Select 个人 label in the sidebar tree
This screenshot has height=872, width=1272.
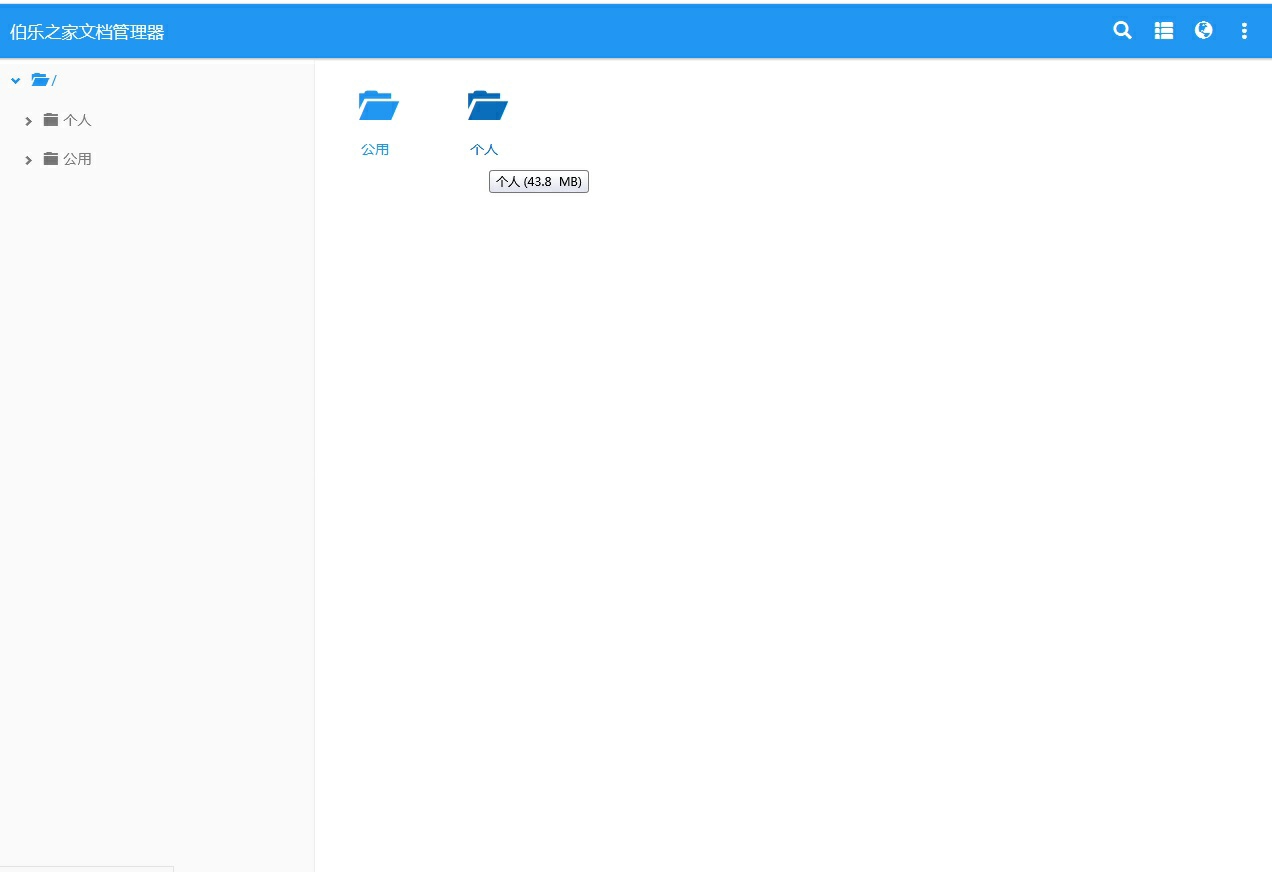77,120
